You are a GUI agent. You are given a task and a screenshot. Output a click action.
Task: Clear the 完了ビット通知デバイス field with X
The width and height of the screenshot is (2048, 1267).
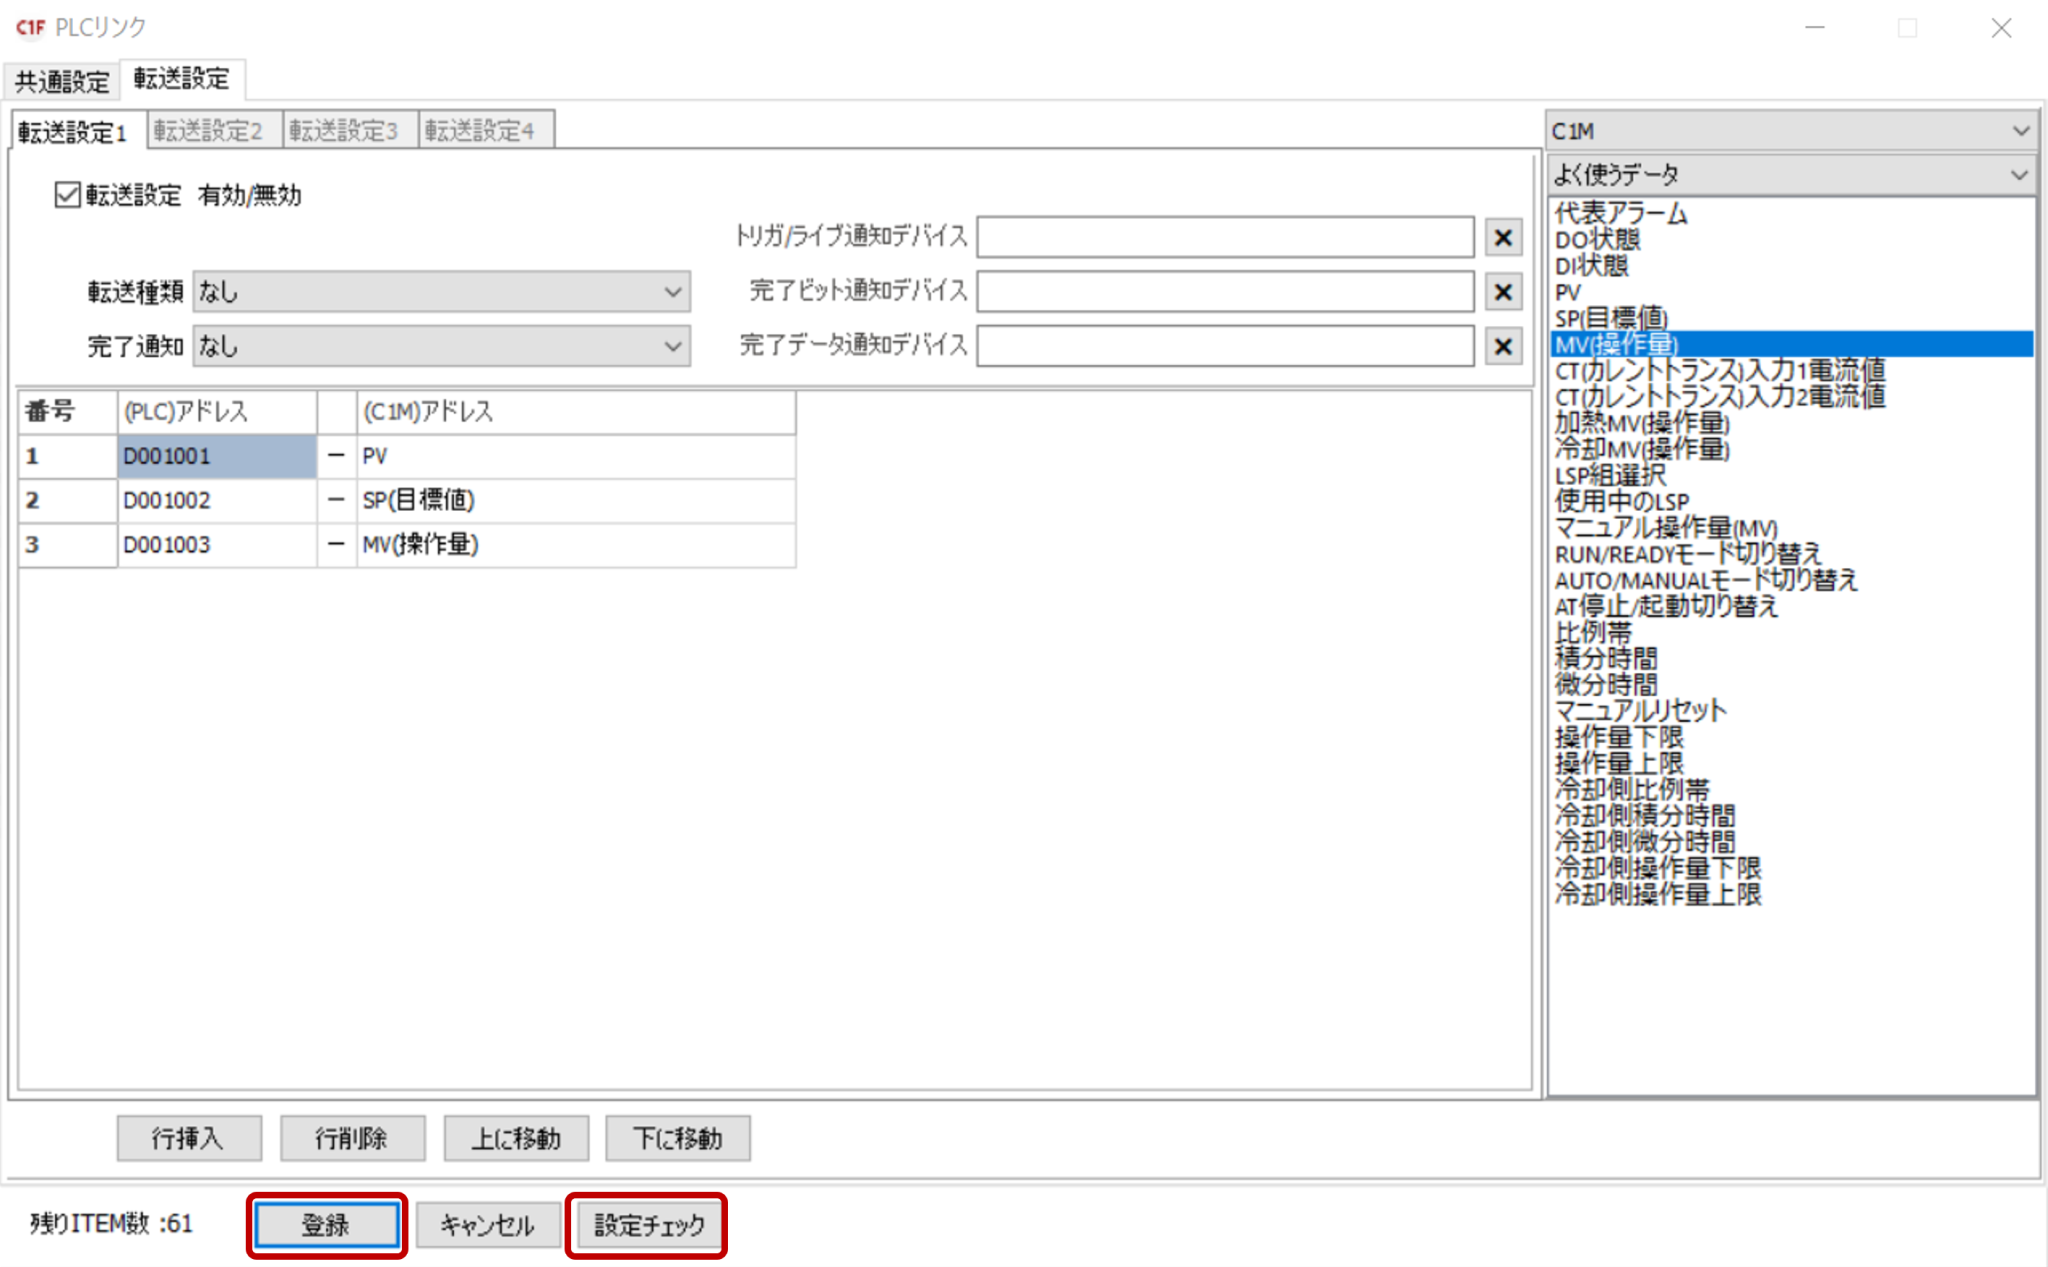point(1502,292)
